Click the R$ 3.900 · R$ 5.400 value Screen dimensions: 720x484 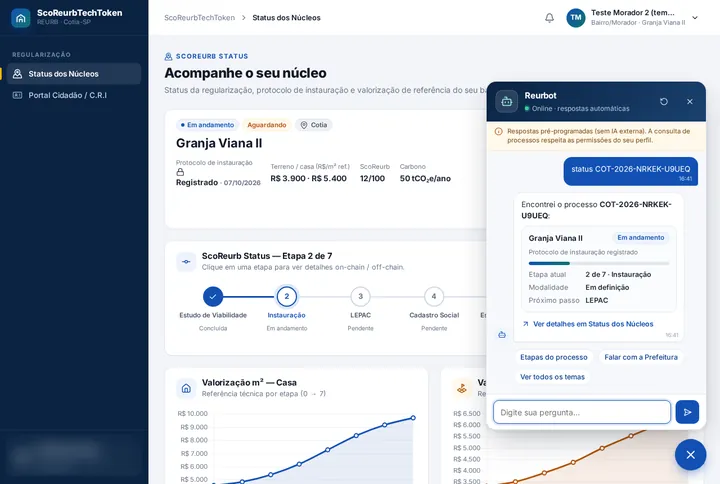pyautogui.click(x=309, y=178)
